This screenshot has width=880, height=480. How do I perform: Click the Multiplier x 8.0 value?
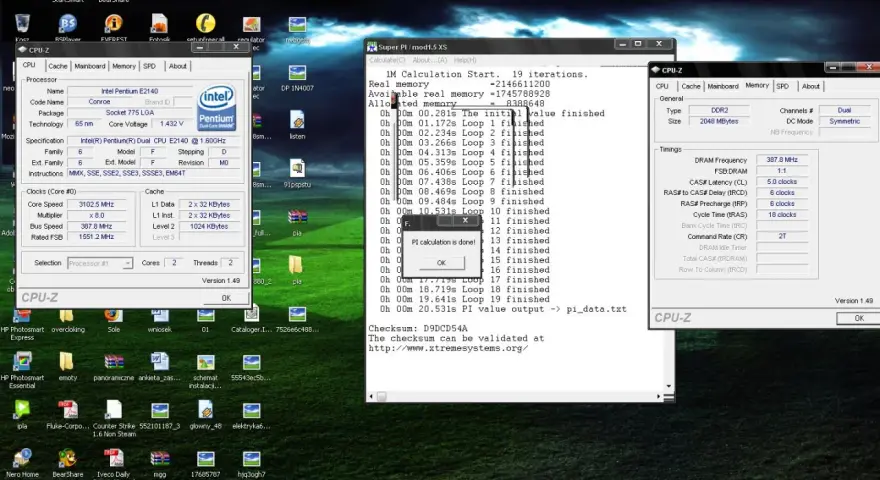tap(97, 216)
